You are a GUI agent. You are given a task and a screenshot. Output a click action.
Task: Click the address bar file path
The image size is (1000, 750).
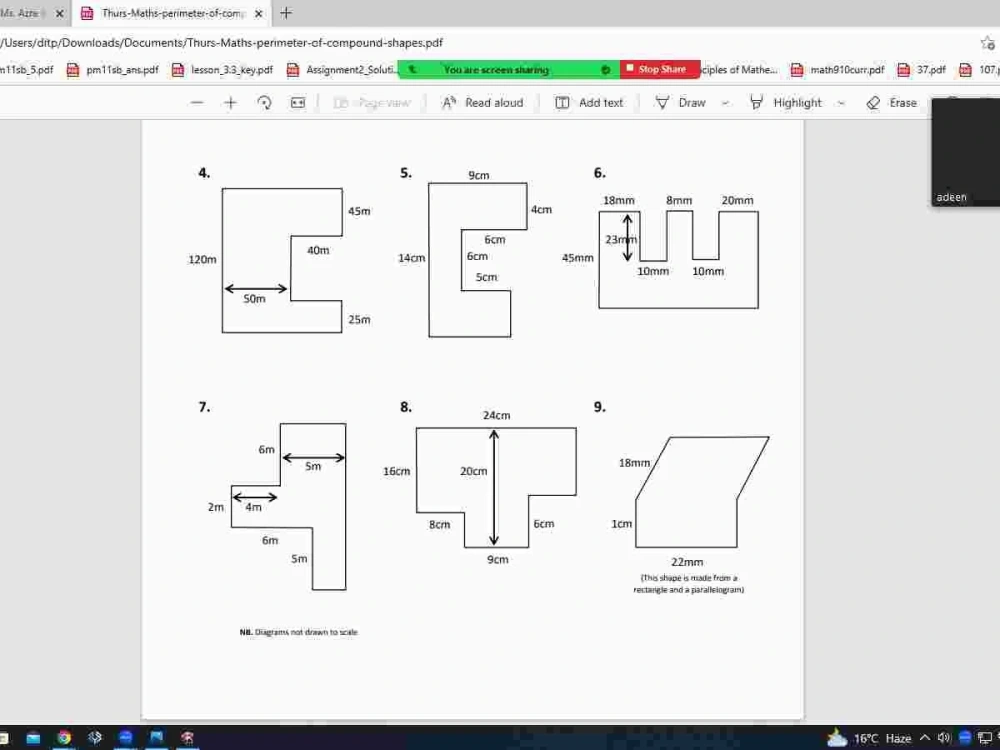point(221,43)
